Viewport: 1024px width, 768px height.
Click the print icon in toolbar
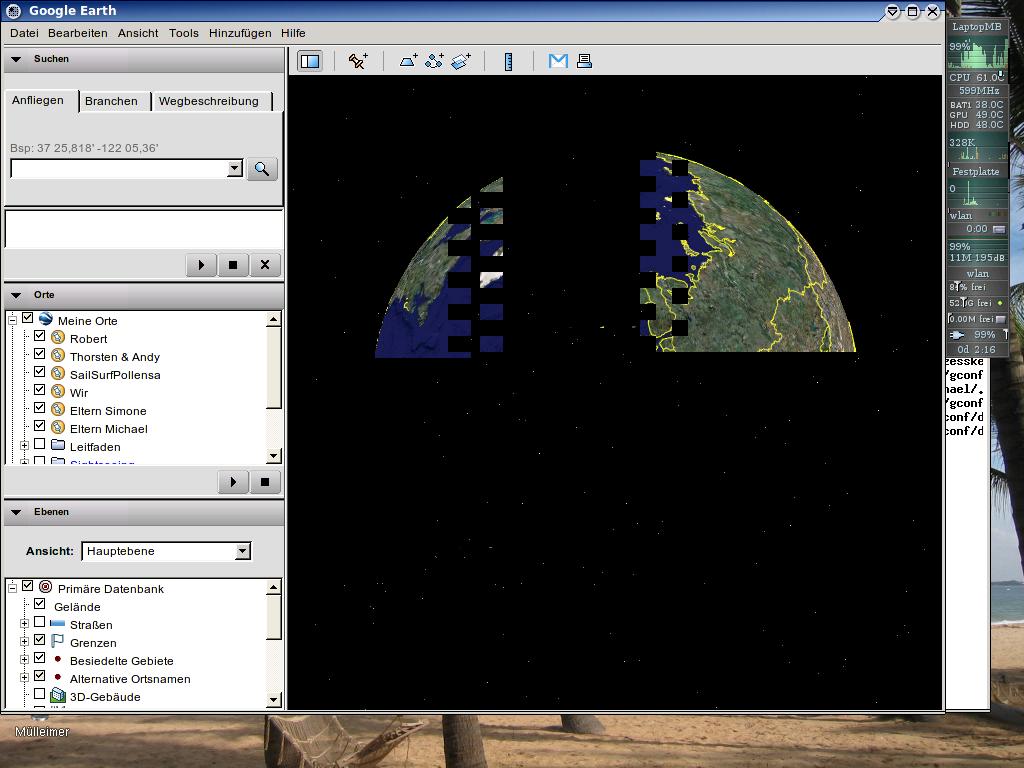coord(584,61)
